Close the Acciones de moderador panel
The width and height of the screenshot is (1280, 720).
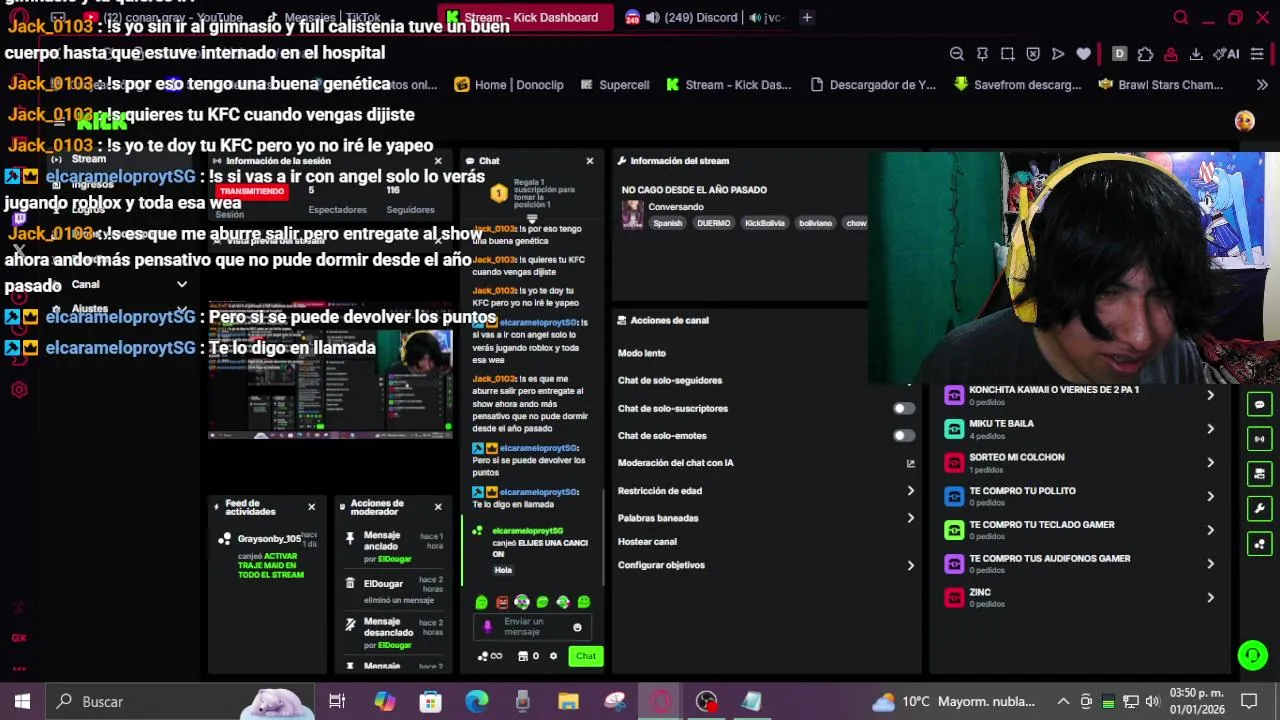[437, 507]
